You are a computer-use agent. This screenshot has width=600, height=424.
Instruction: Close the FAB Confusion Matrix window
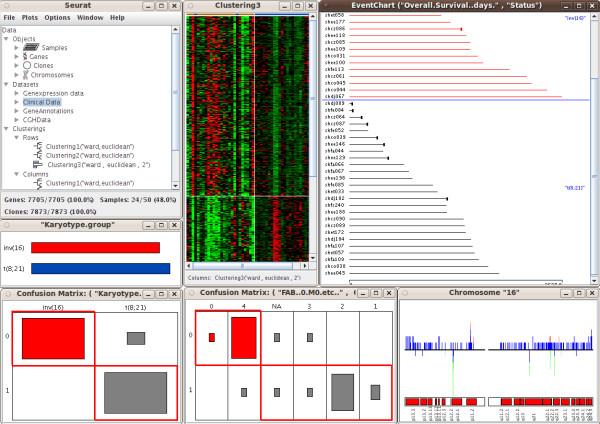point(389,293)
